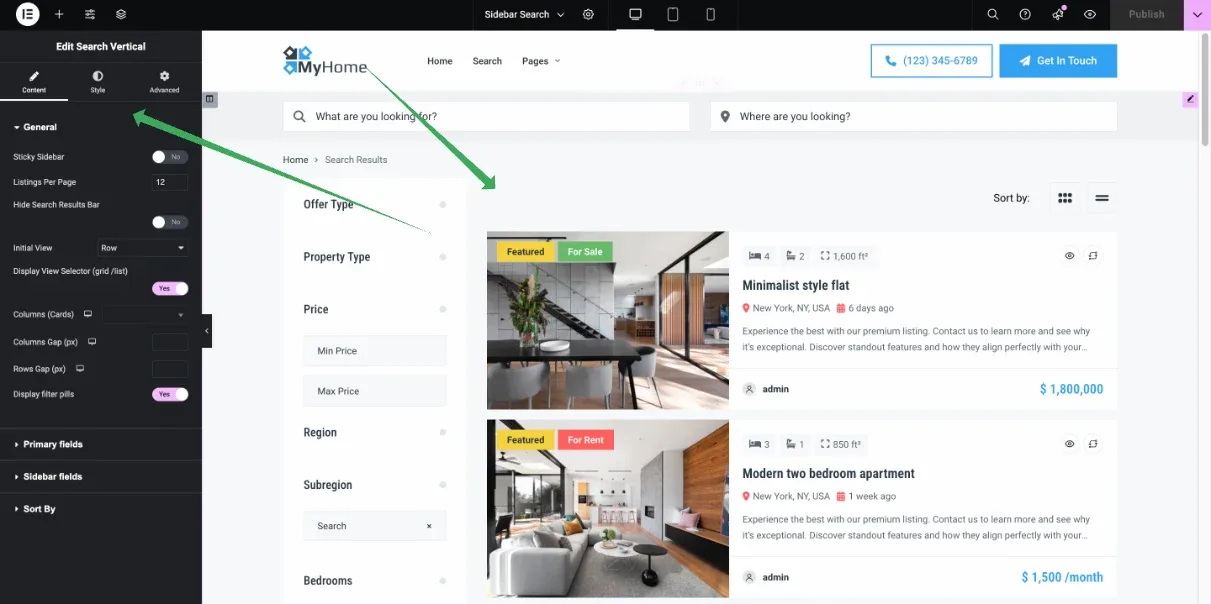The image size is (1211, 604).
Task: Open the Elementor logo menu
Action: (x=28, y=14)
